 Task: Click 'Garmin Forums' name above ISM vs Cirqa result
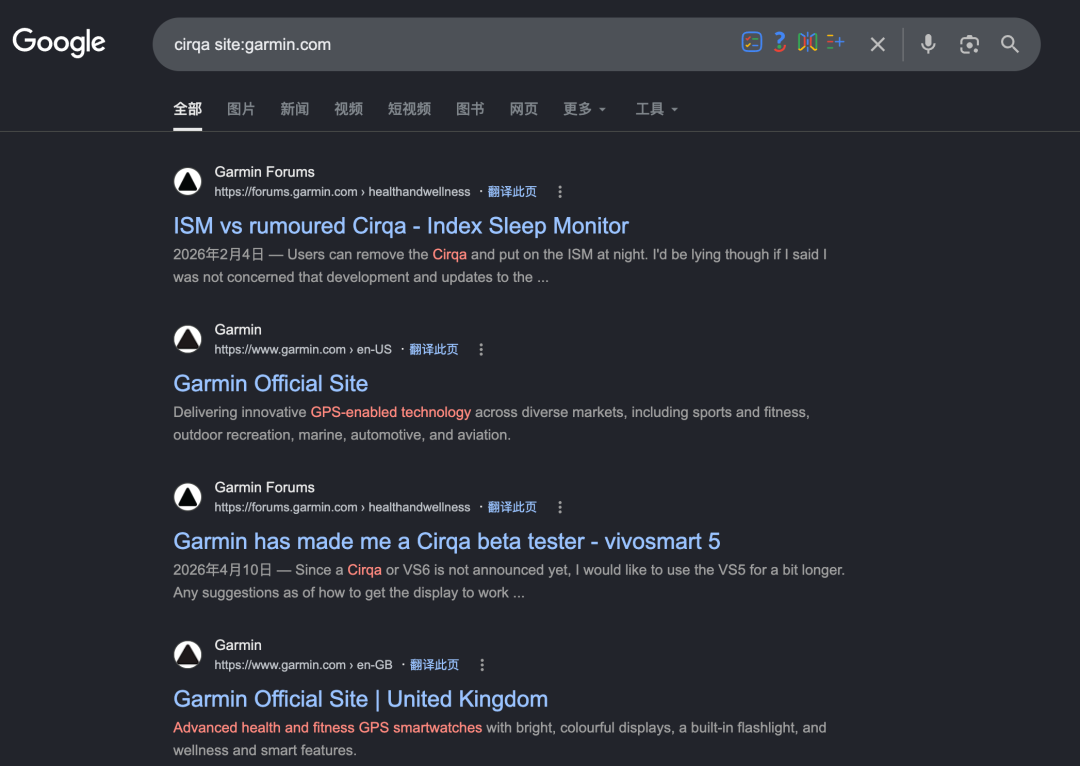coord(264,172)
